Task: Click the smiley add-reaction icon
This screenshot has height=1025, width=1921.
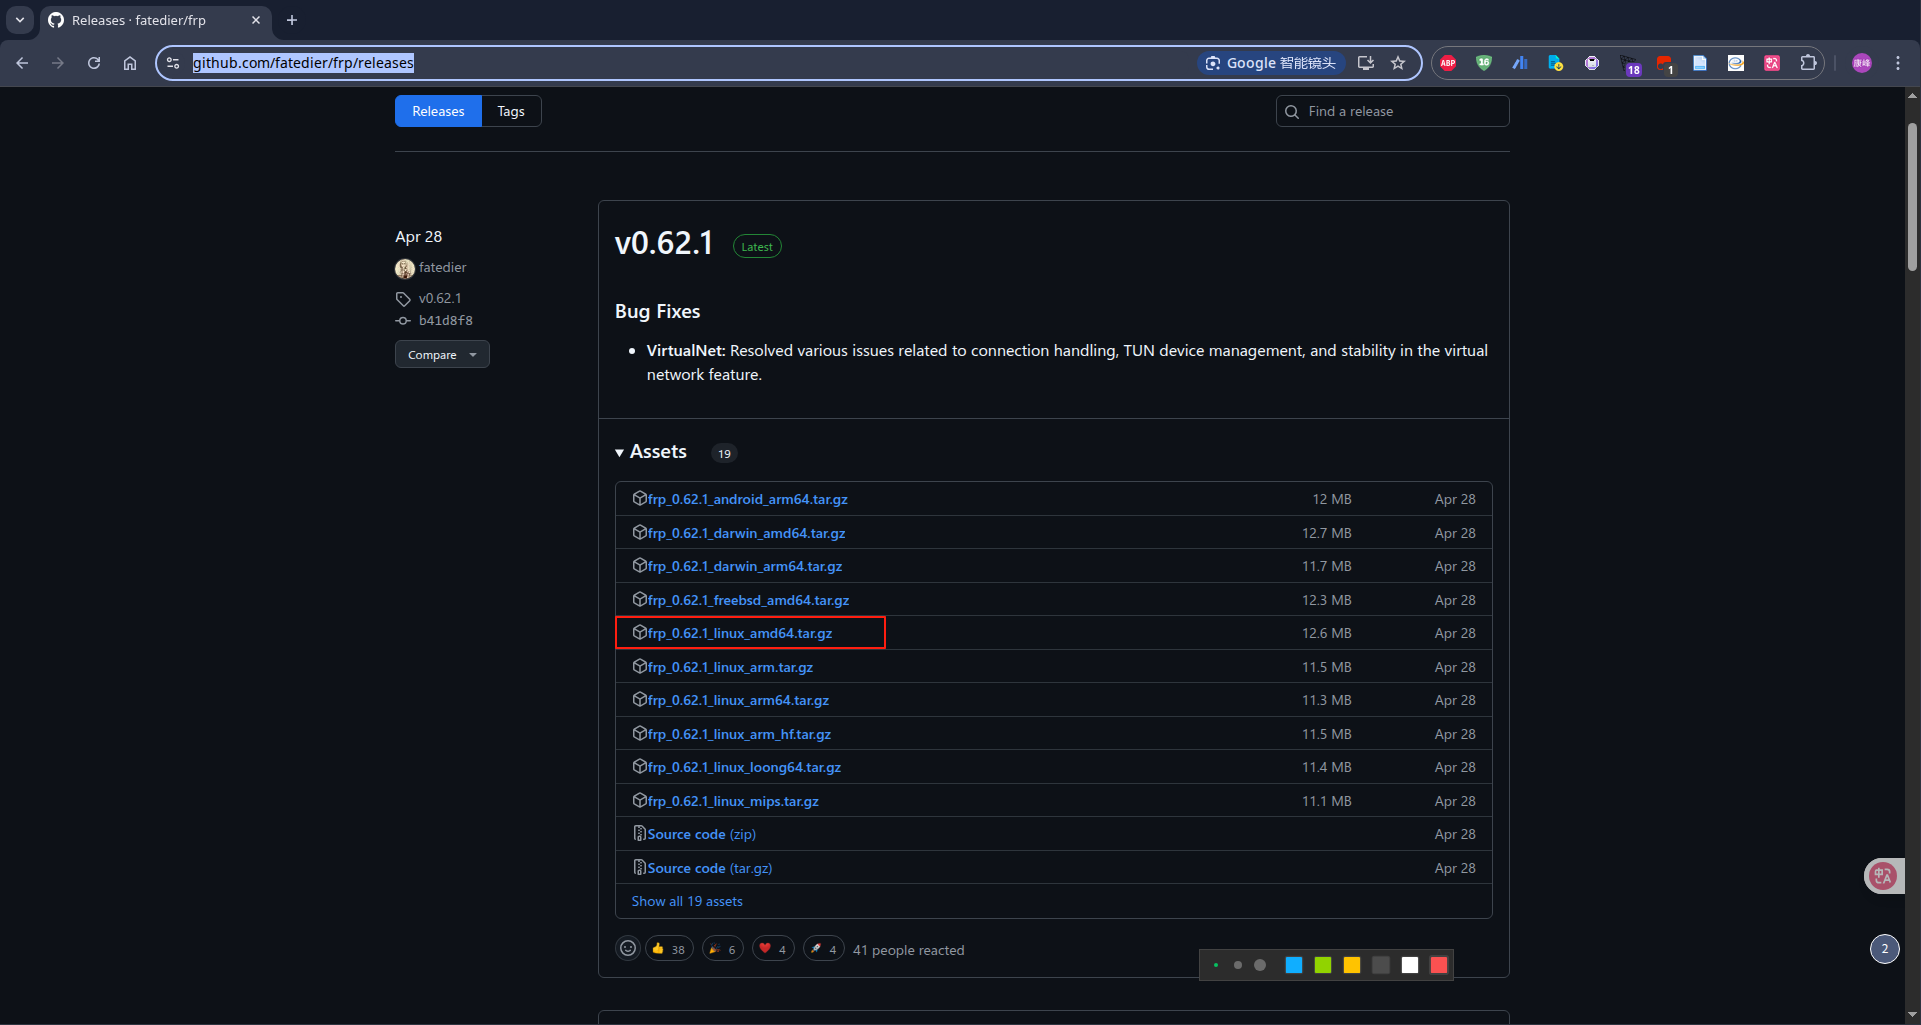Action: pos(628,948)
